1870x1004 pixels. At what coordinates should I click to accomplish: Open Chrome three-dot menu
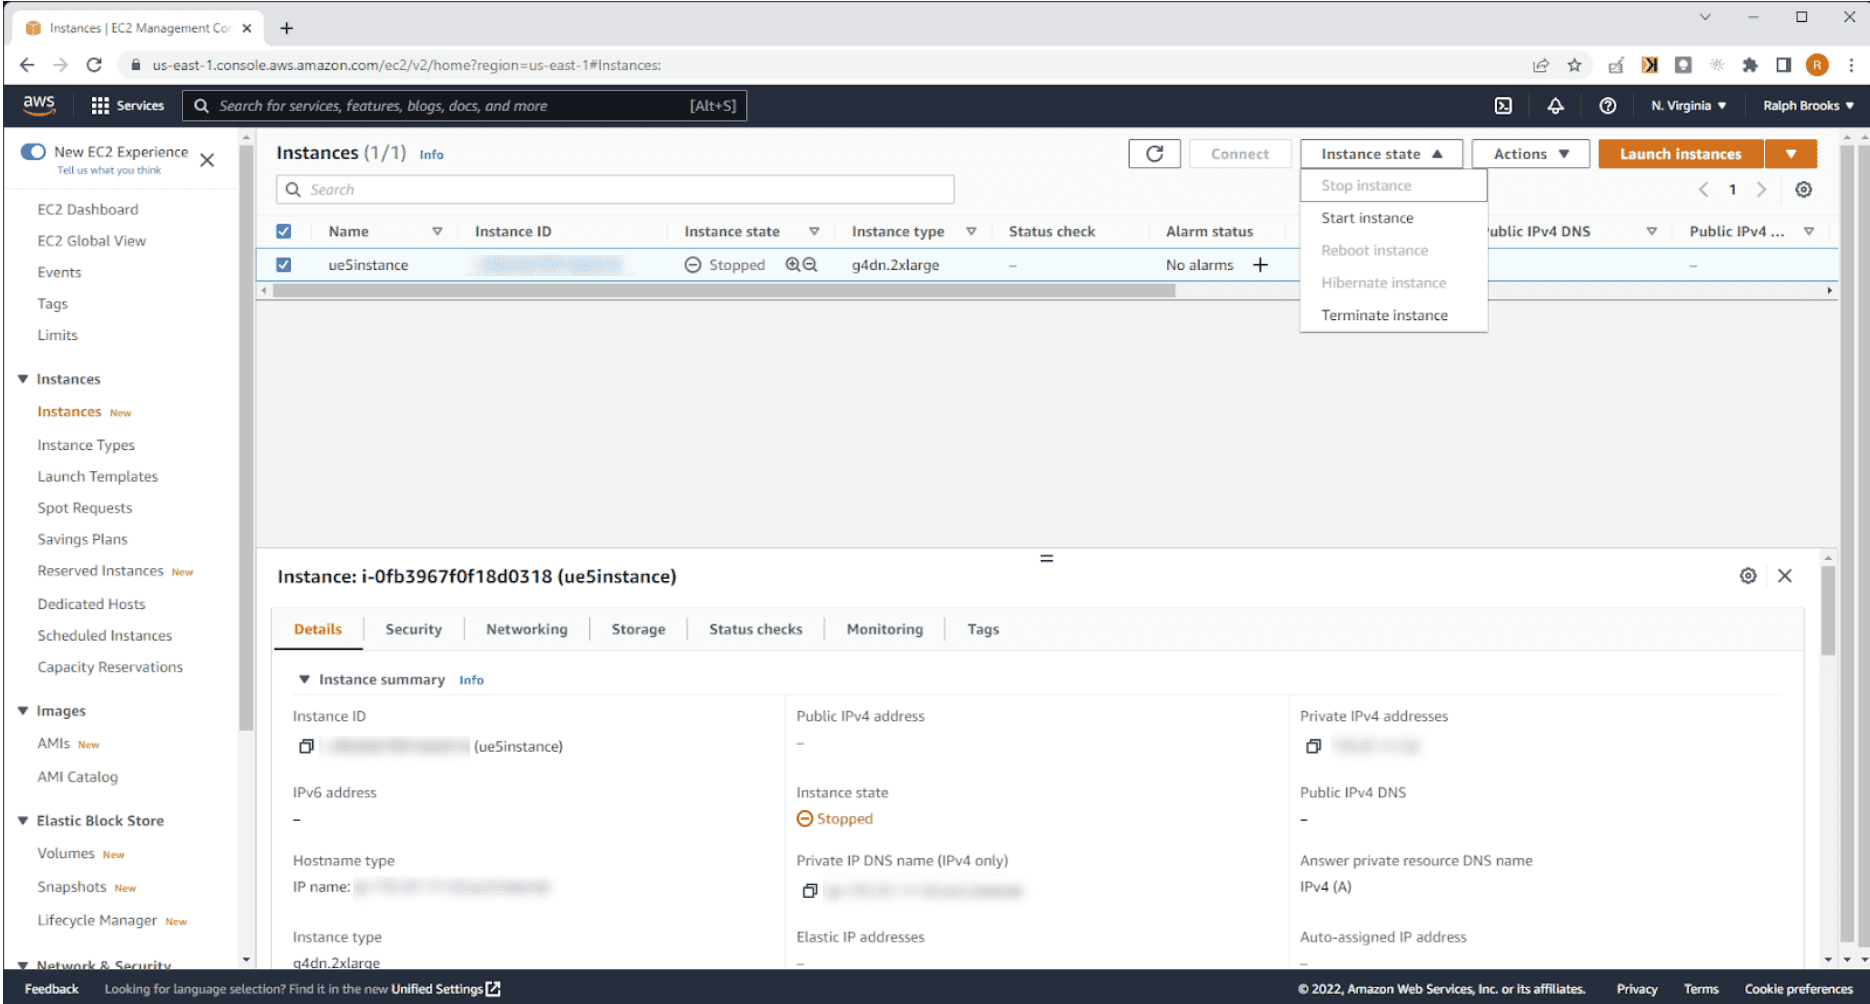point(1851,65)
